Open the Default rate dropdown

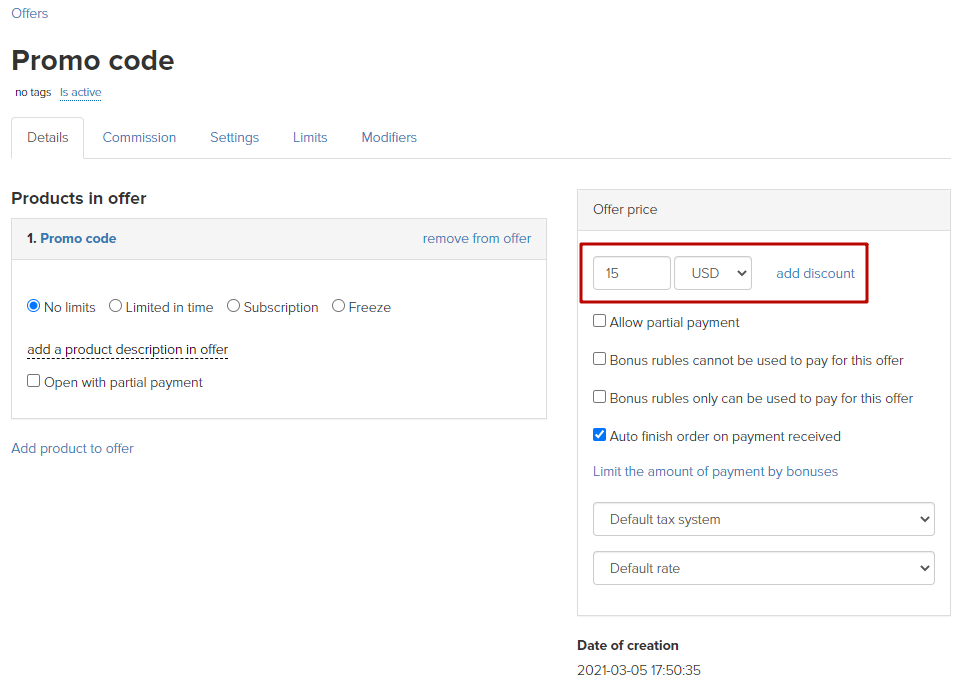tap(763, 568)
